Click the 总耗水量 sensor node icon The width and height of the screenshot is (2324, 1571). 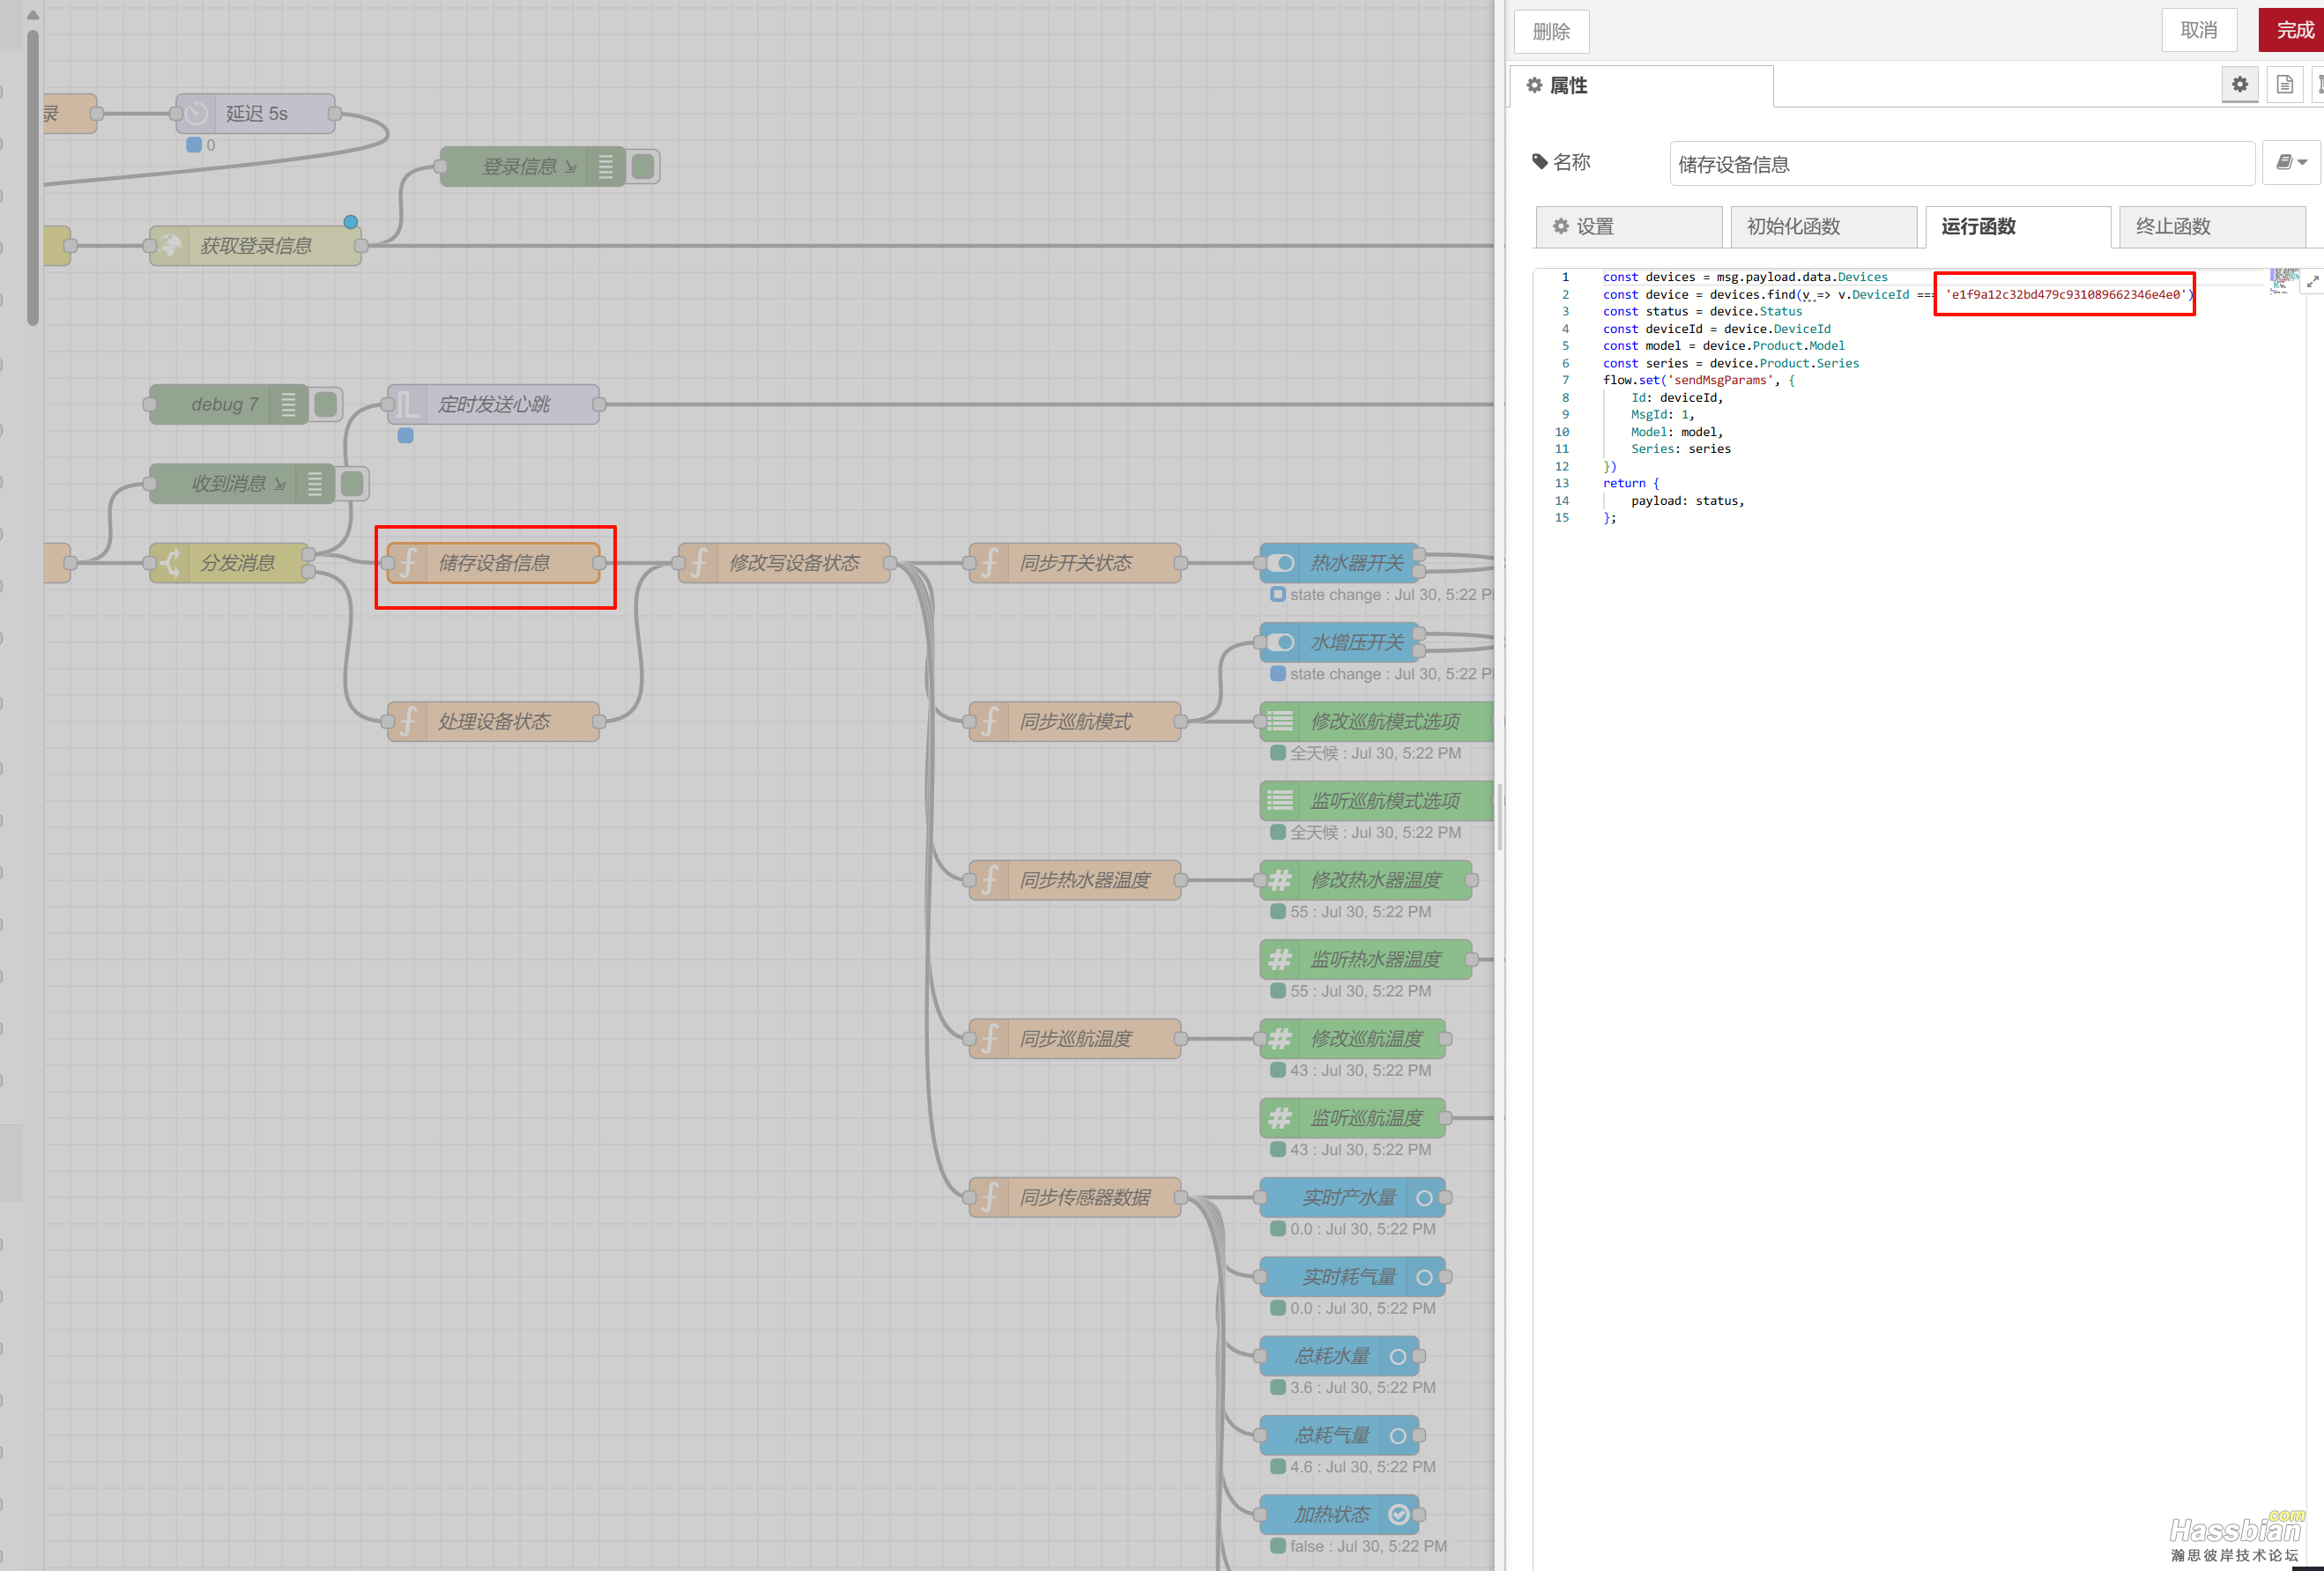click(1398, 1356)
